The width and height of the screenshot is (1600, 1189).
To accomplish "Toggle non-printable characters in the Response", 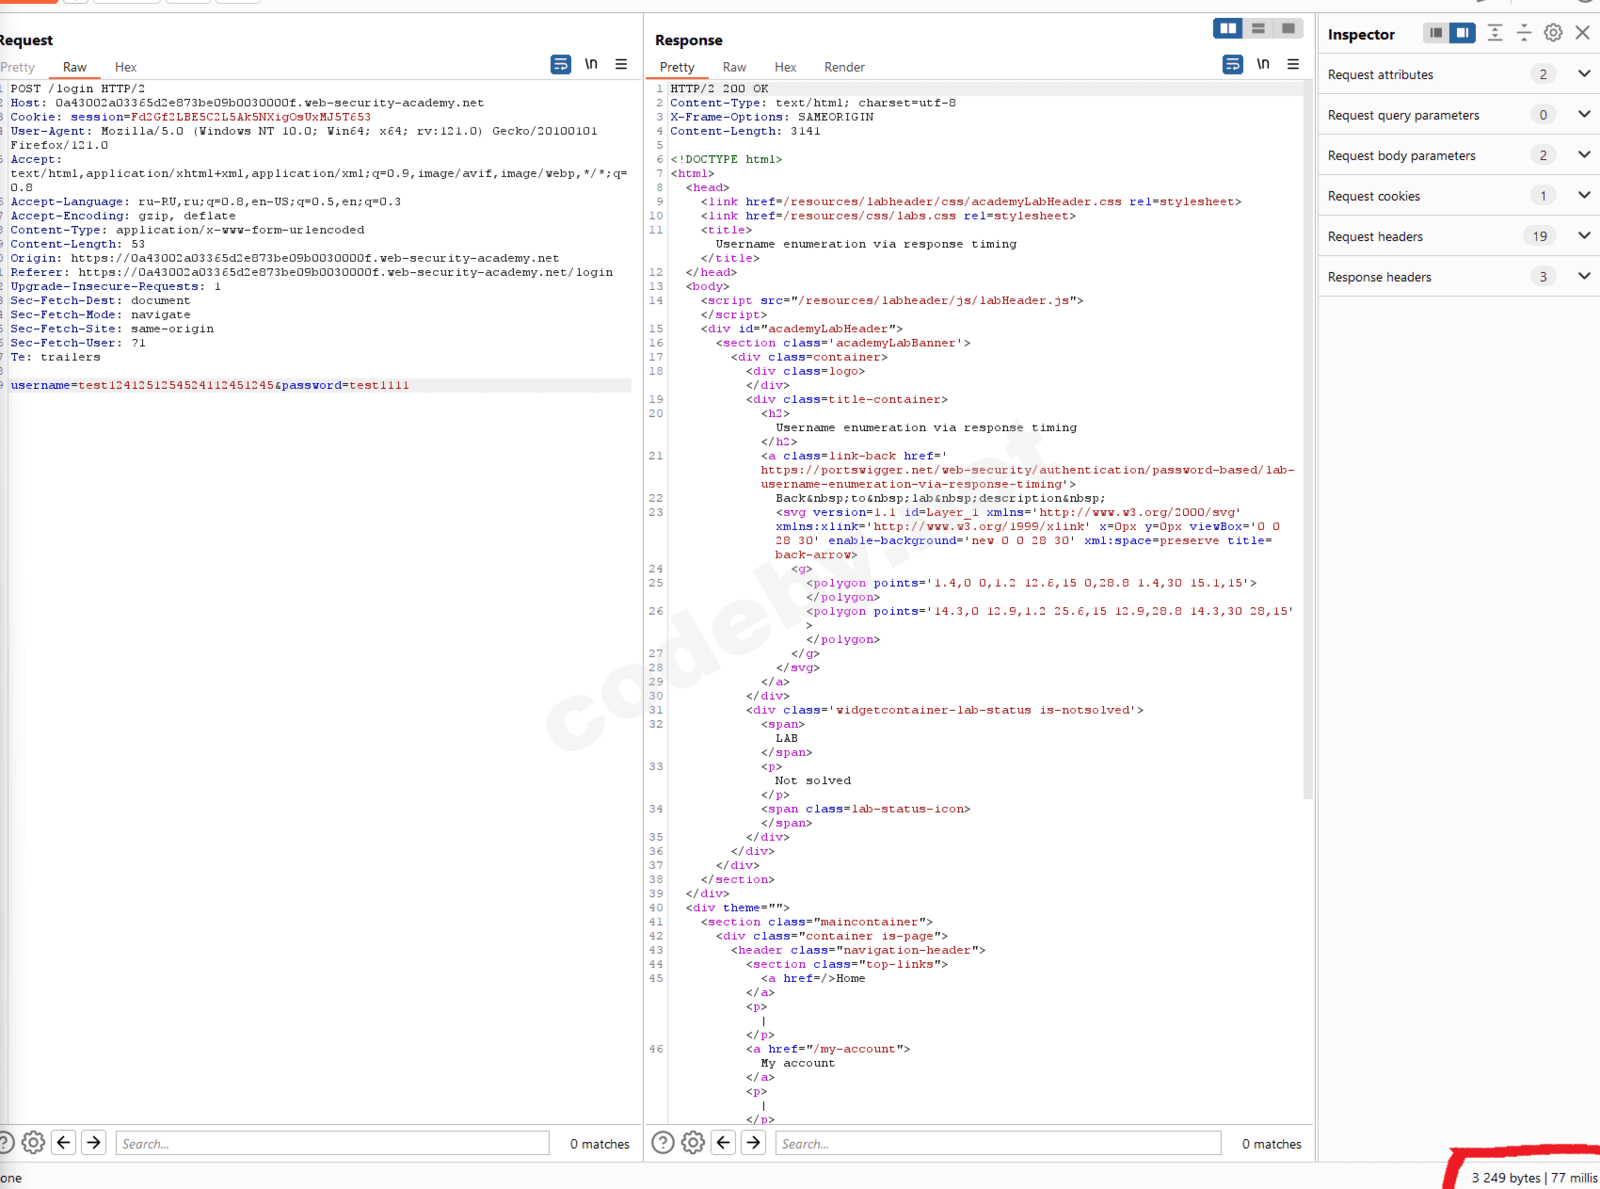I will click(1263, 65).
